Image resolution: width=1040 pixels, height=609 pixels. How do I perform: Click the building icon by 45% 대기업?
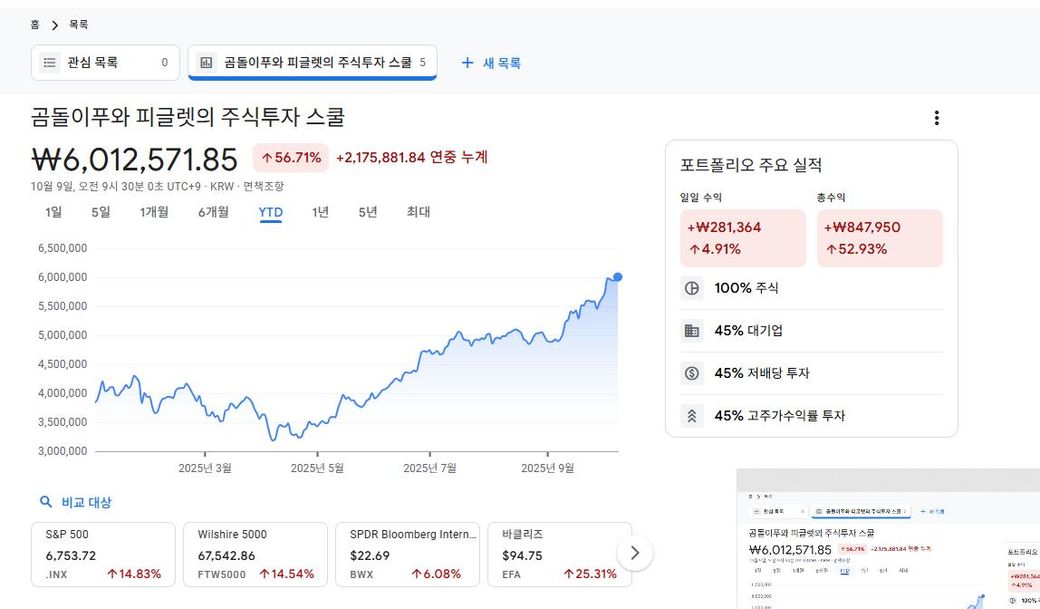(691, 331)
